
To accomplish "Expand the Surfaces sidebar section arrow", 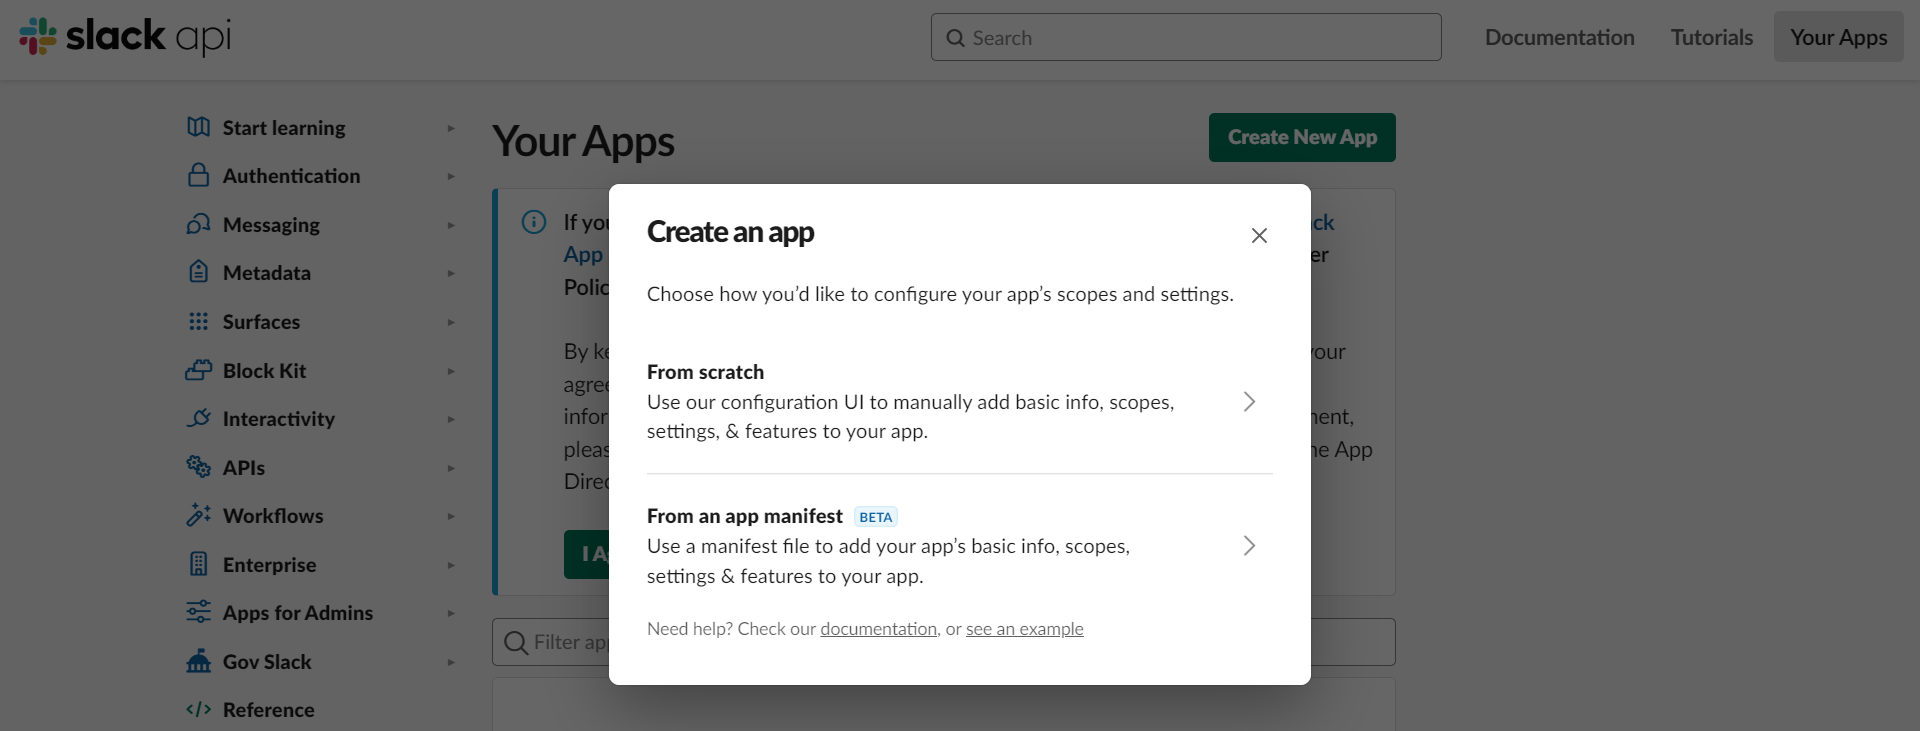I will [451, 322].
